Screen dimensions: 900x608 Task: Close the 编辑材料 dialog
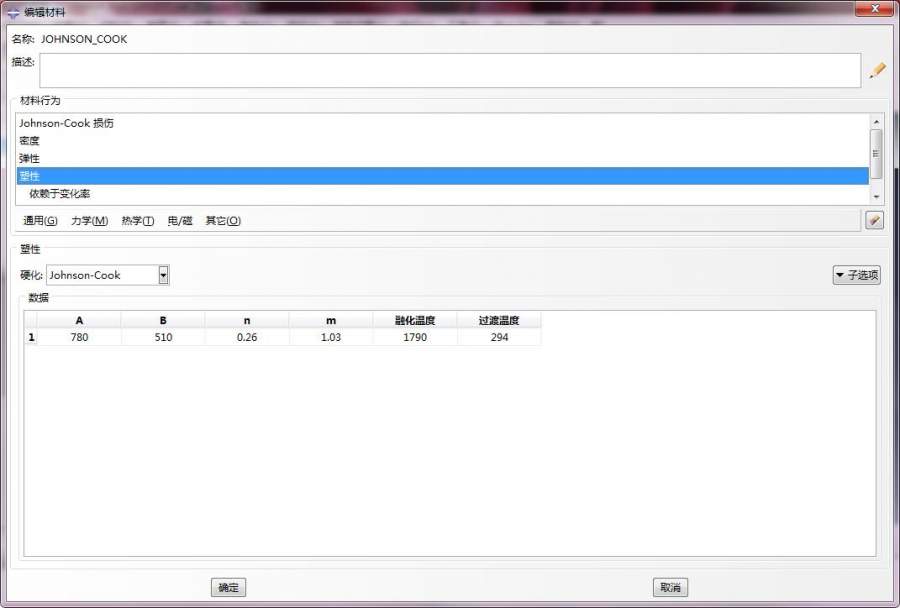[x=875, y=9]
